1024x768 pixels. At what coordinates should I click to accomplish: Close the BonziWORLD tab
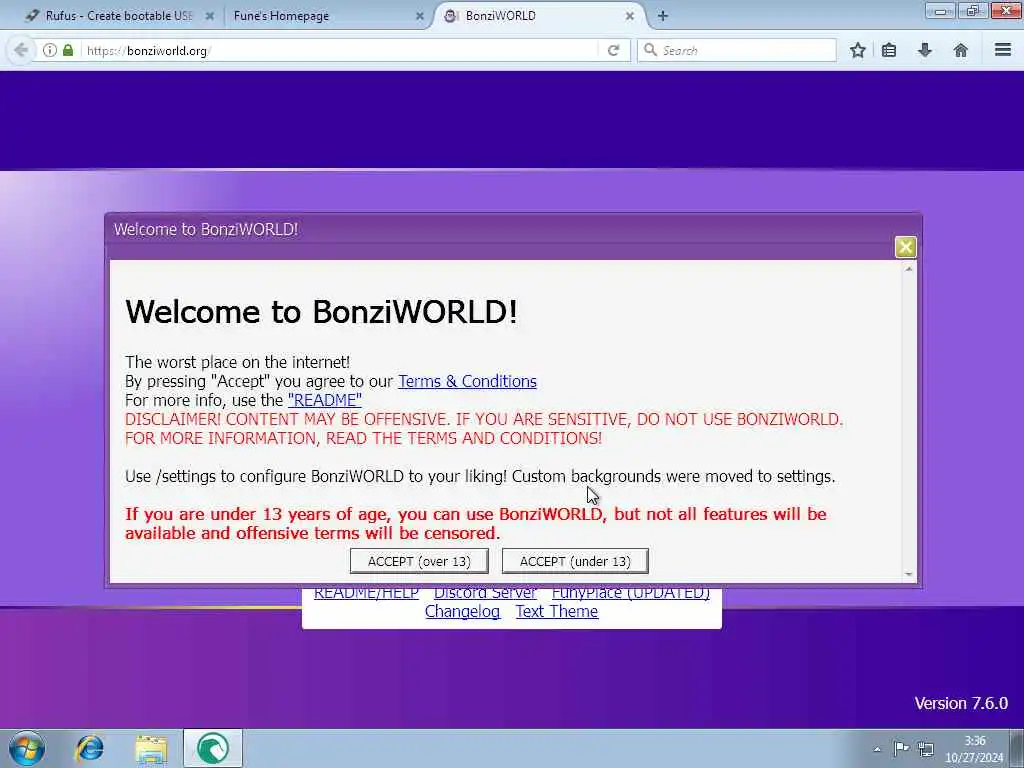tap(630, 16)
